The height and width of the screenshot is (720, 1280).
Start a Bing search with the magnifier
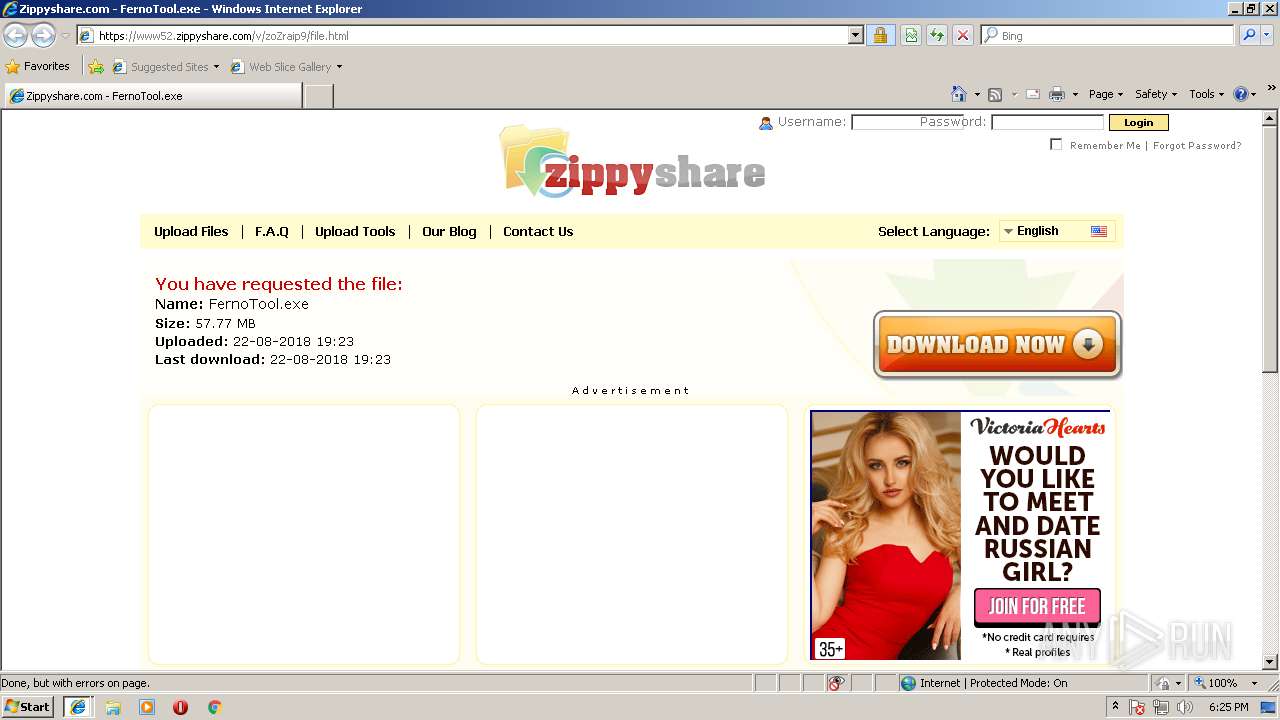click(1247, 36)
